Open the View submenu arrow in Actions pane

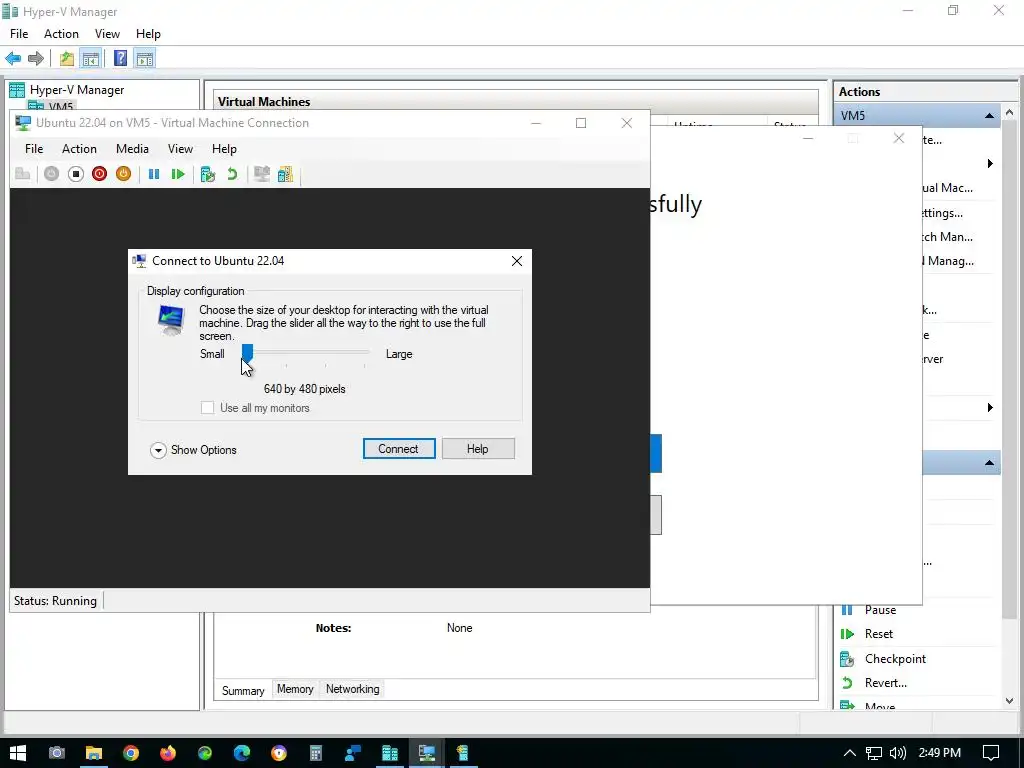pos(990,408)
